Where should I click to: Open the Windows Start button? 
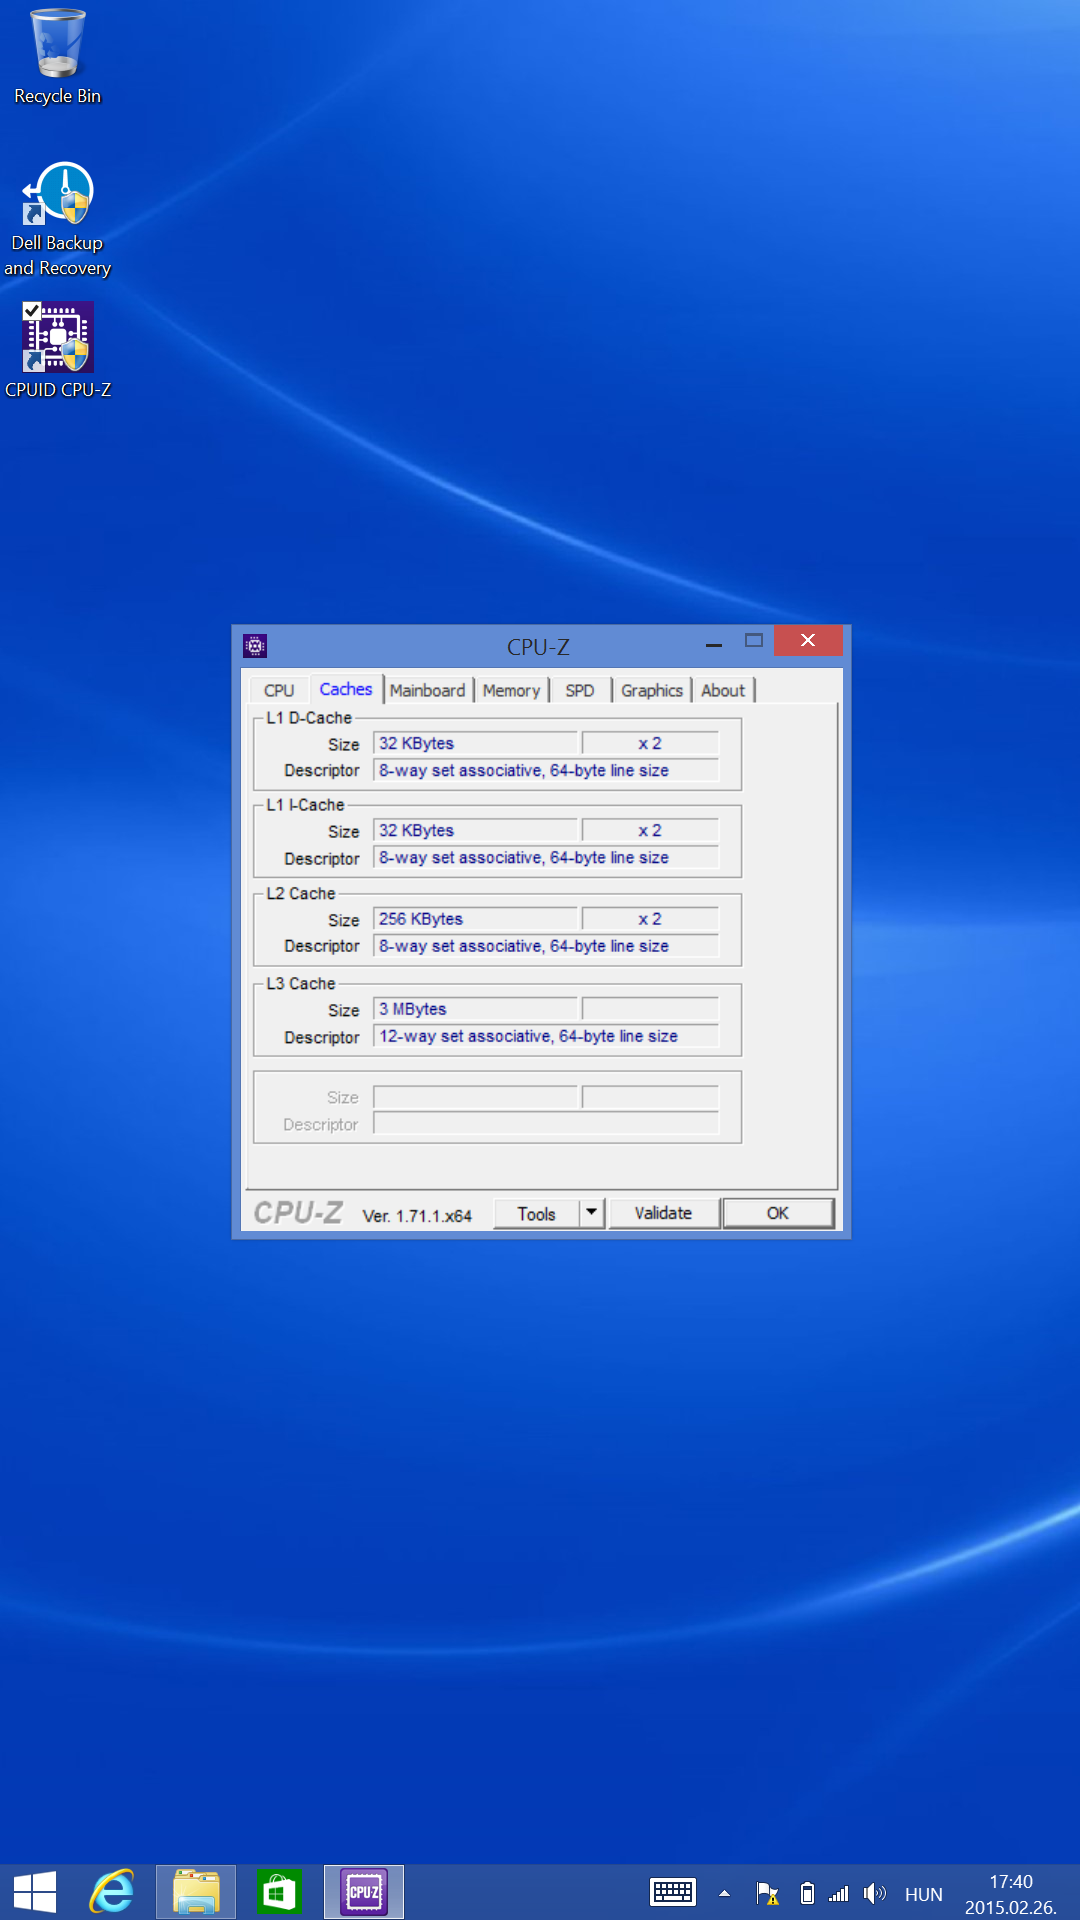[35, 1892]
